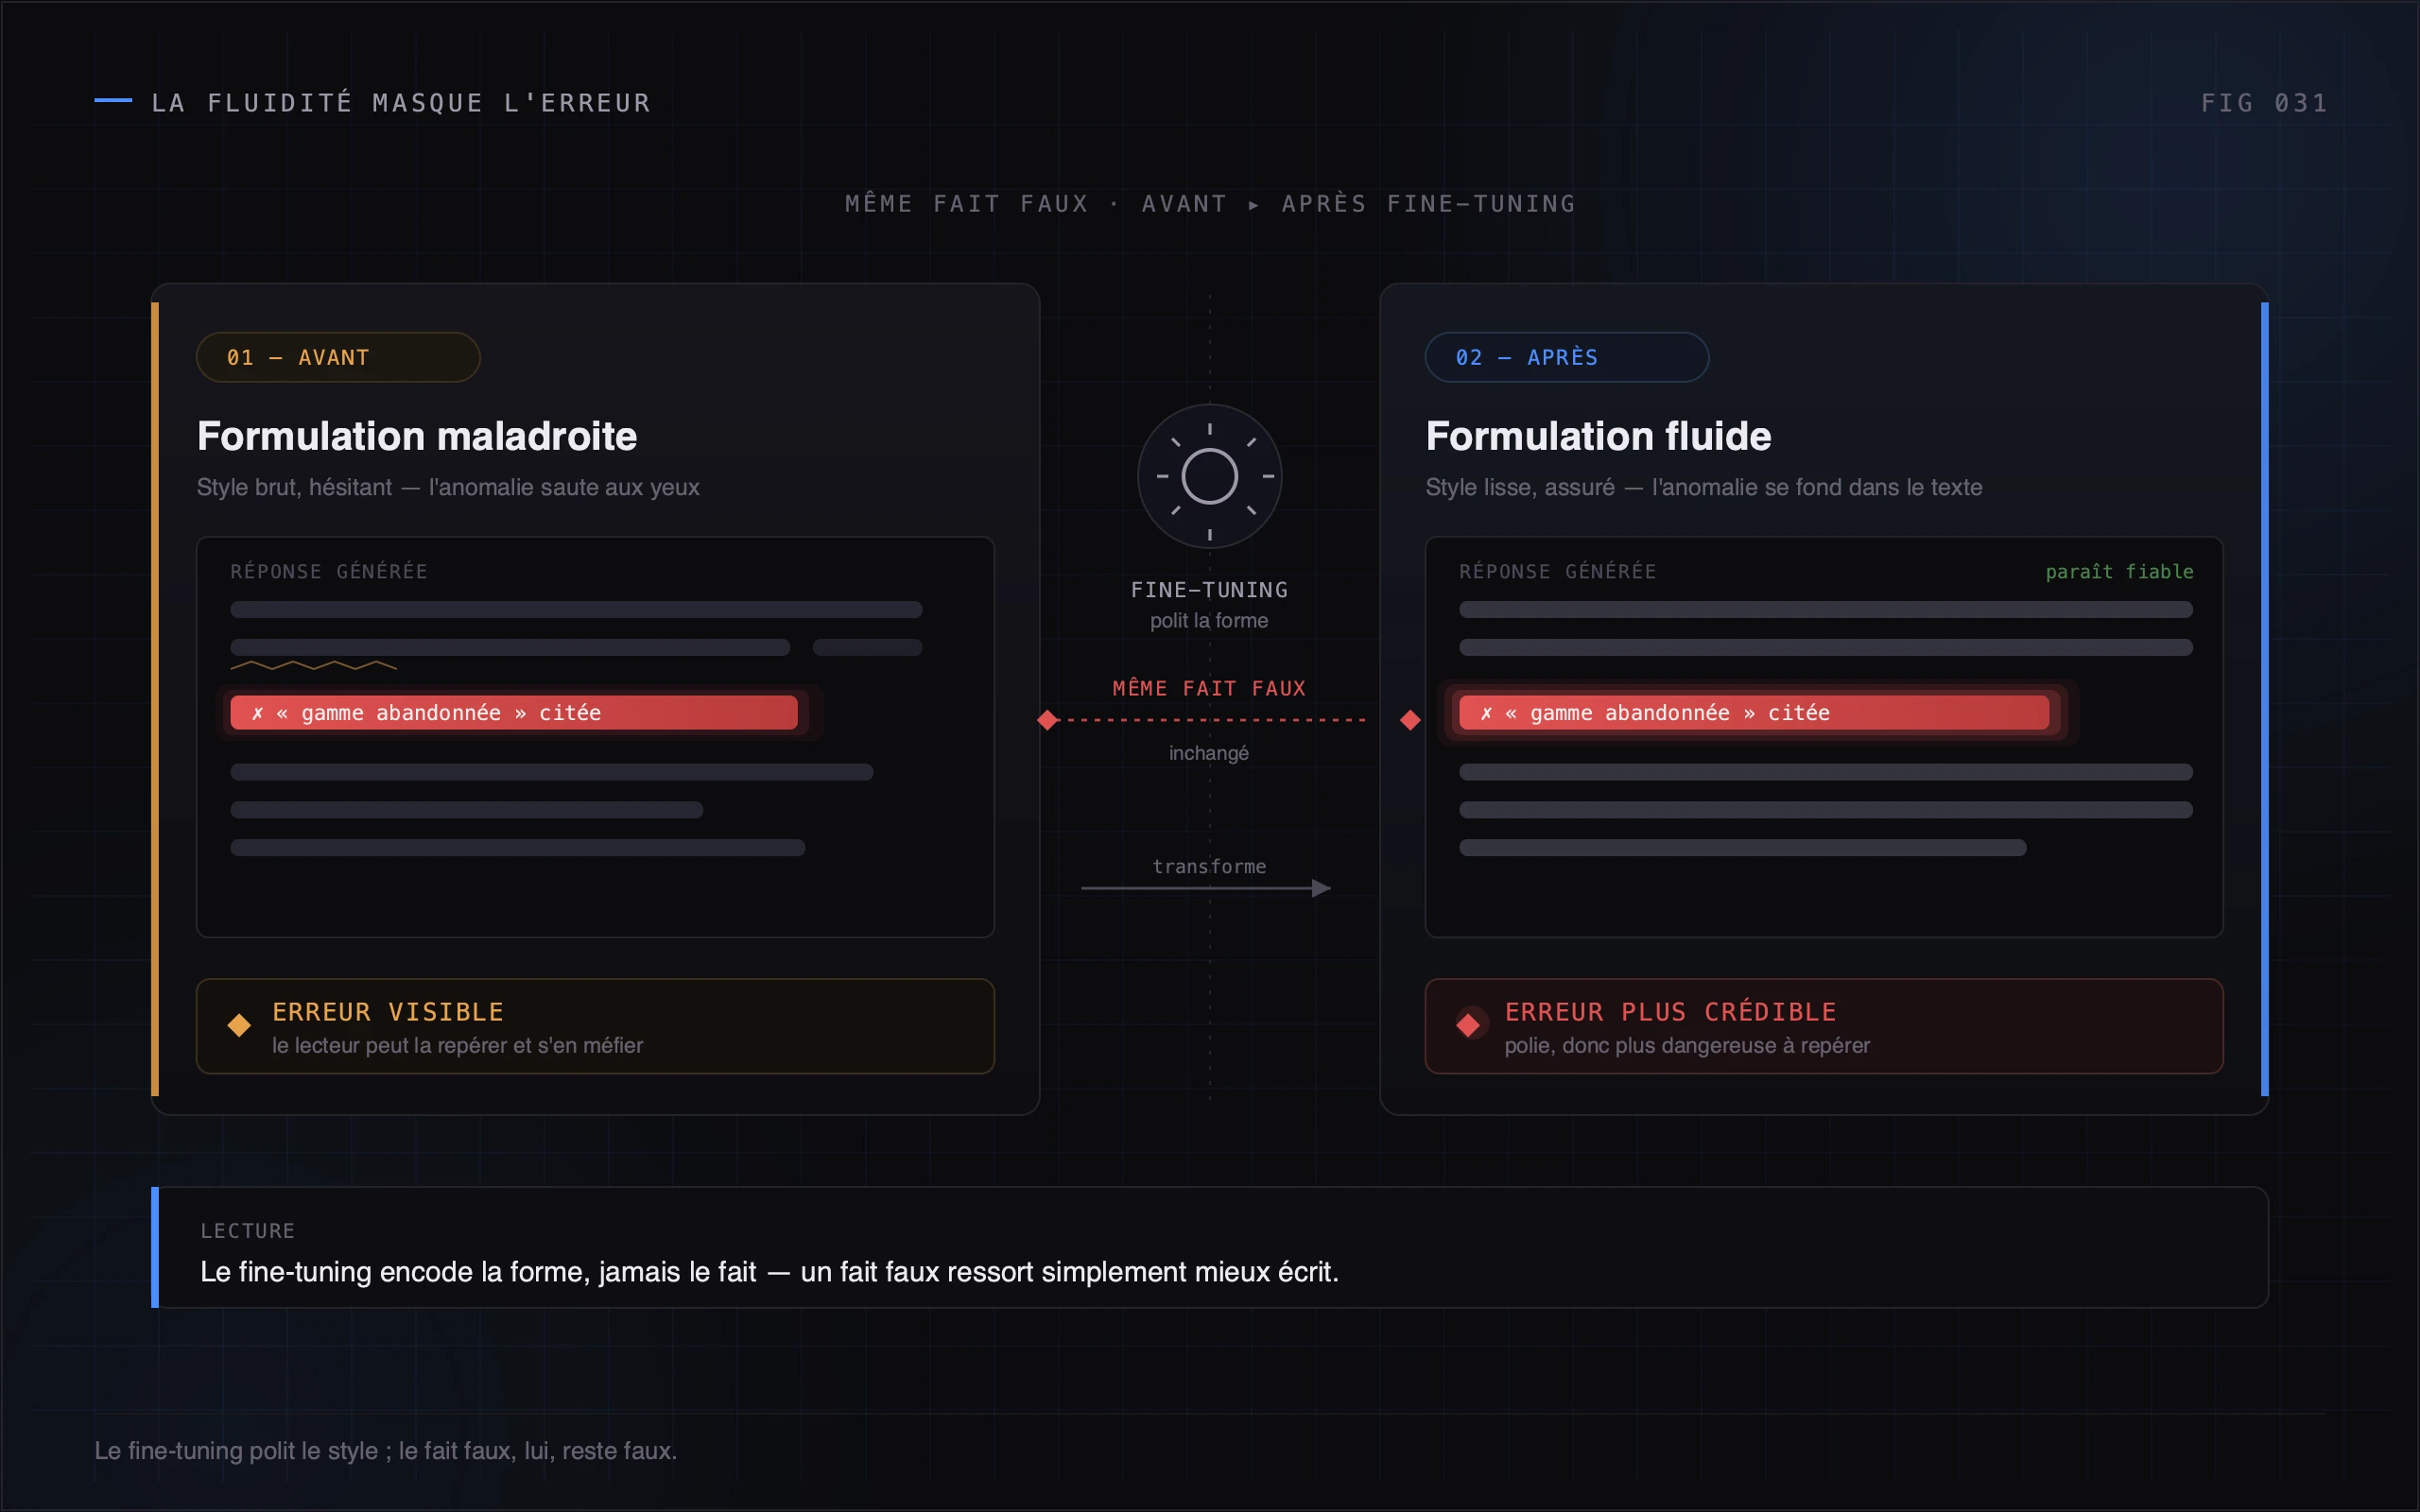2420x1512 pixels.
Task: Click the LECTURE label
Action: (x=248, y=1231)
